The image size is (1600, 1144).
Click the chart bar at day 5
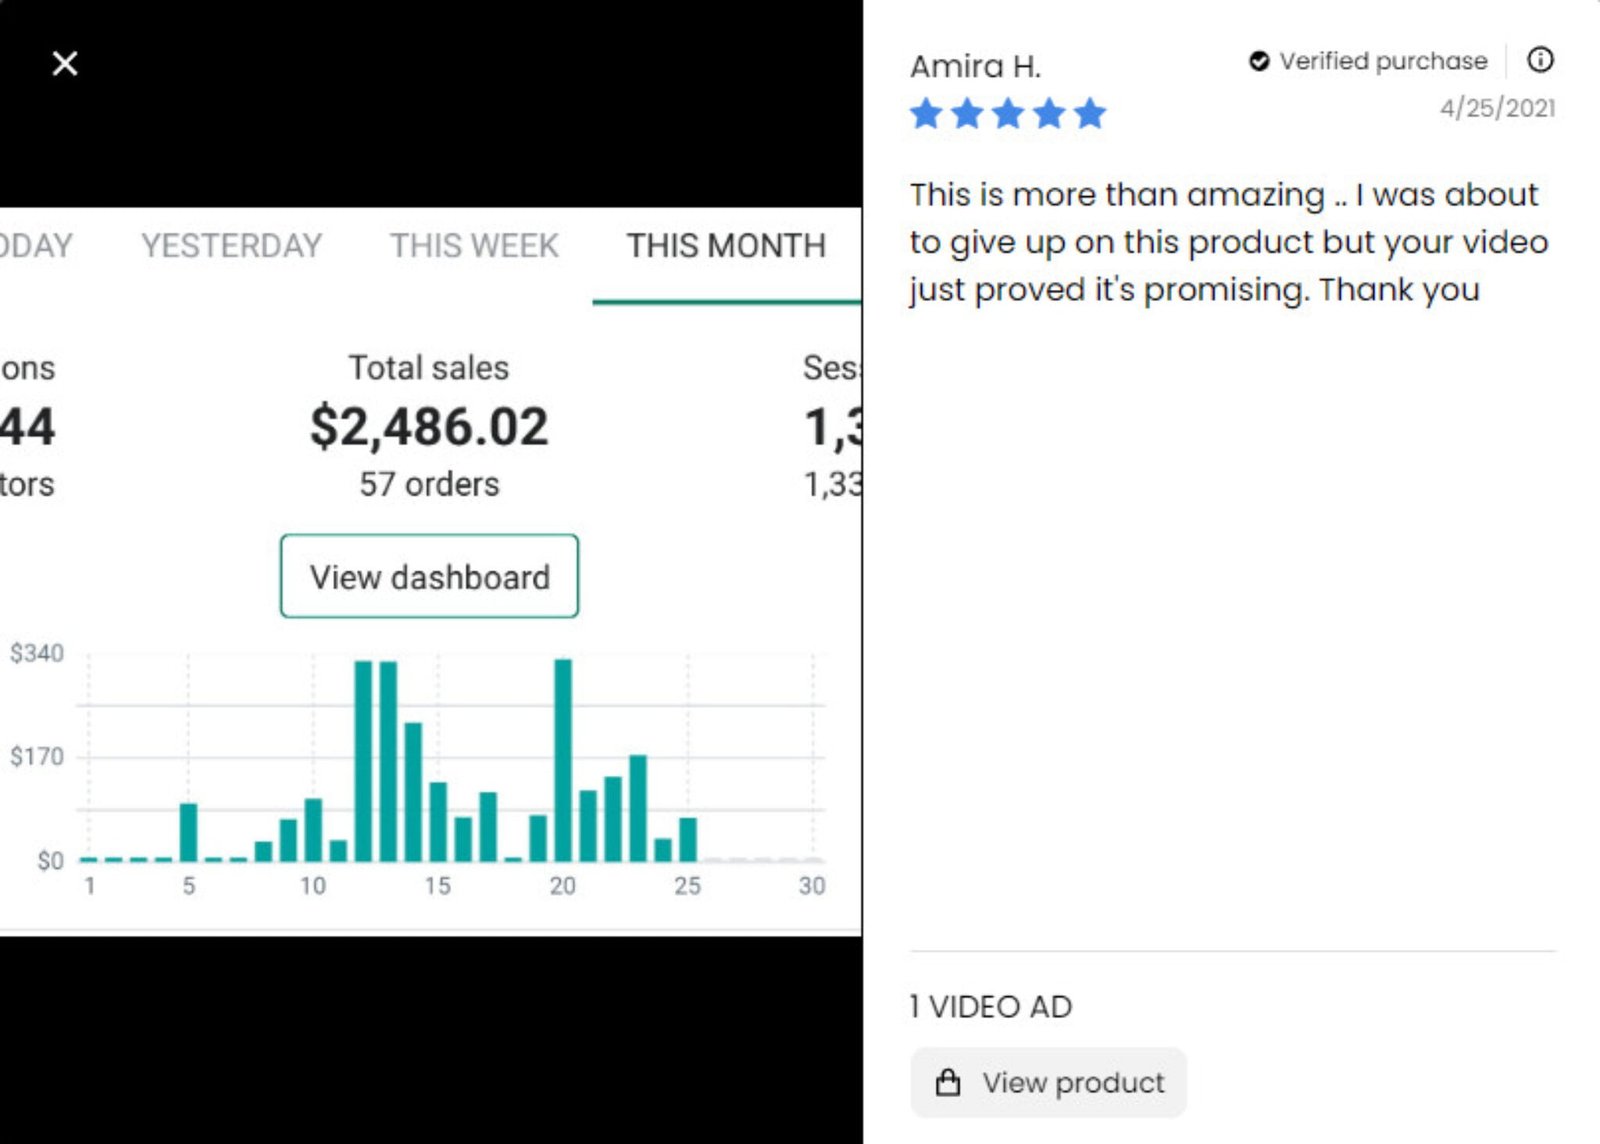pyautogui.click(x=188, y=832)
